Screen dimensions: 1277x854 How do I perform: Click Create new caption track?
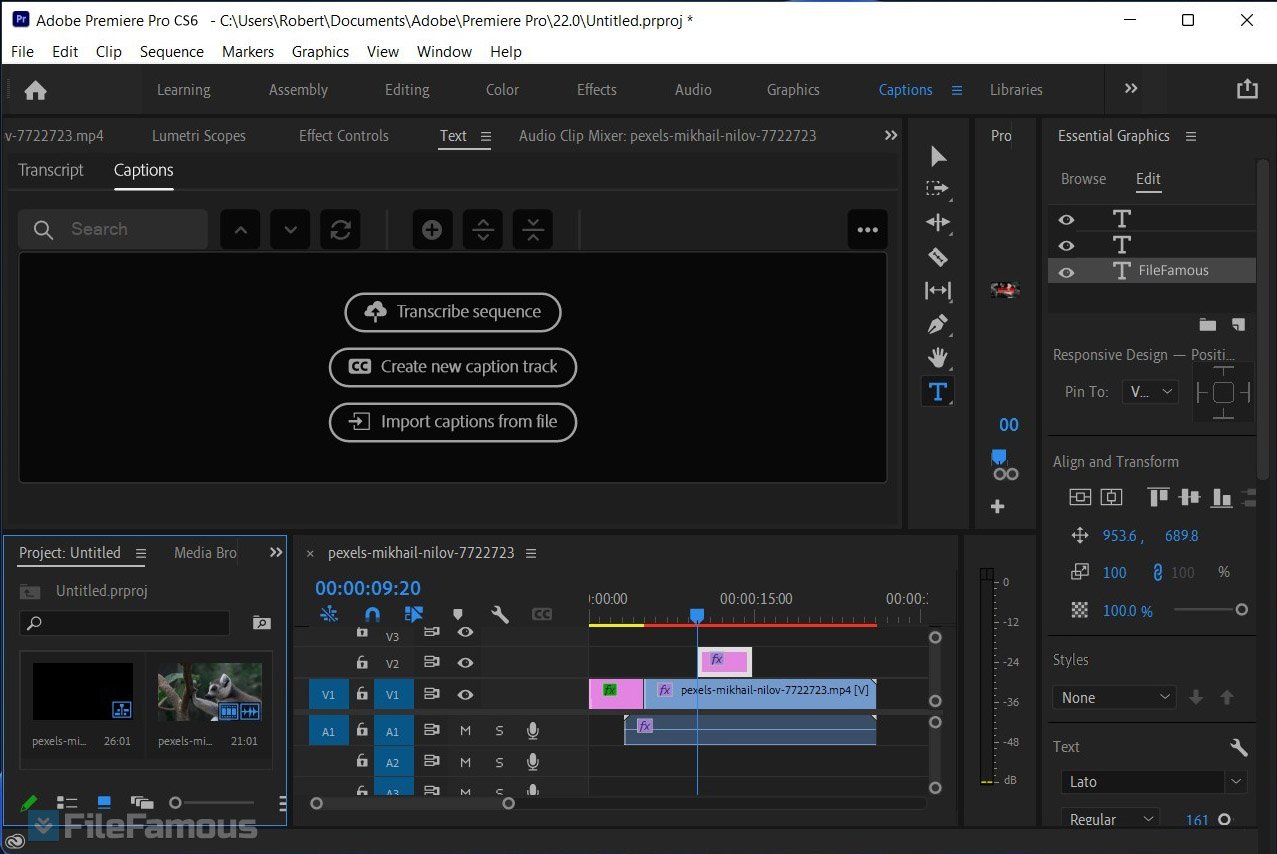pos(453,367)
